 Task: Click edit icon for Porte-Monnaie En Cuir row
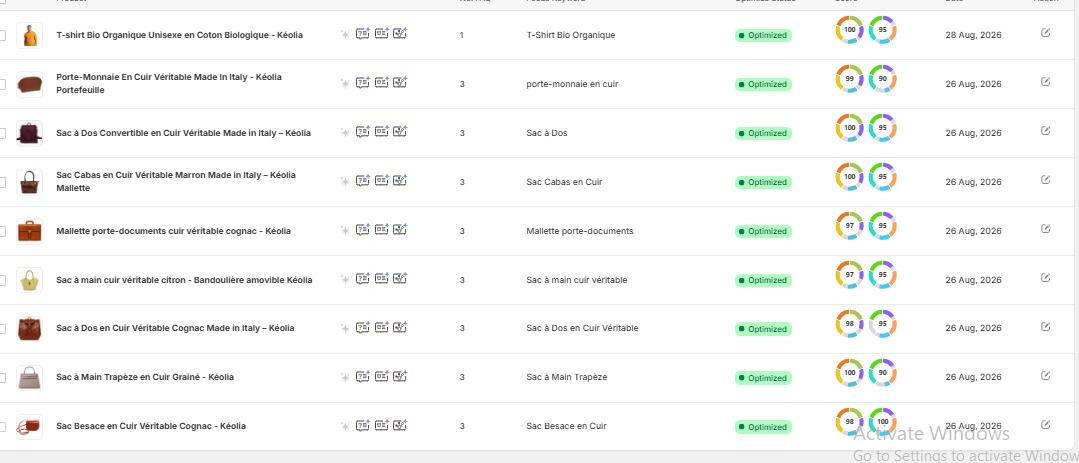tap(1045, 81)
